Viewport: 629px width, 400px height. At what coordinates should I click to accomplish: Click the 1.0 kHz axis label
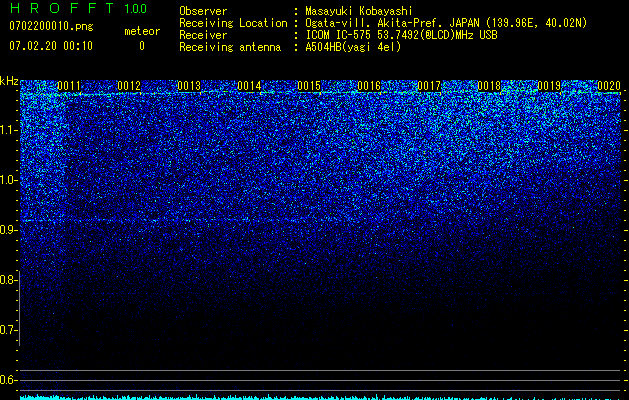point(8,180)
